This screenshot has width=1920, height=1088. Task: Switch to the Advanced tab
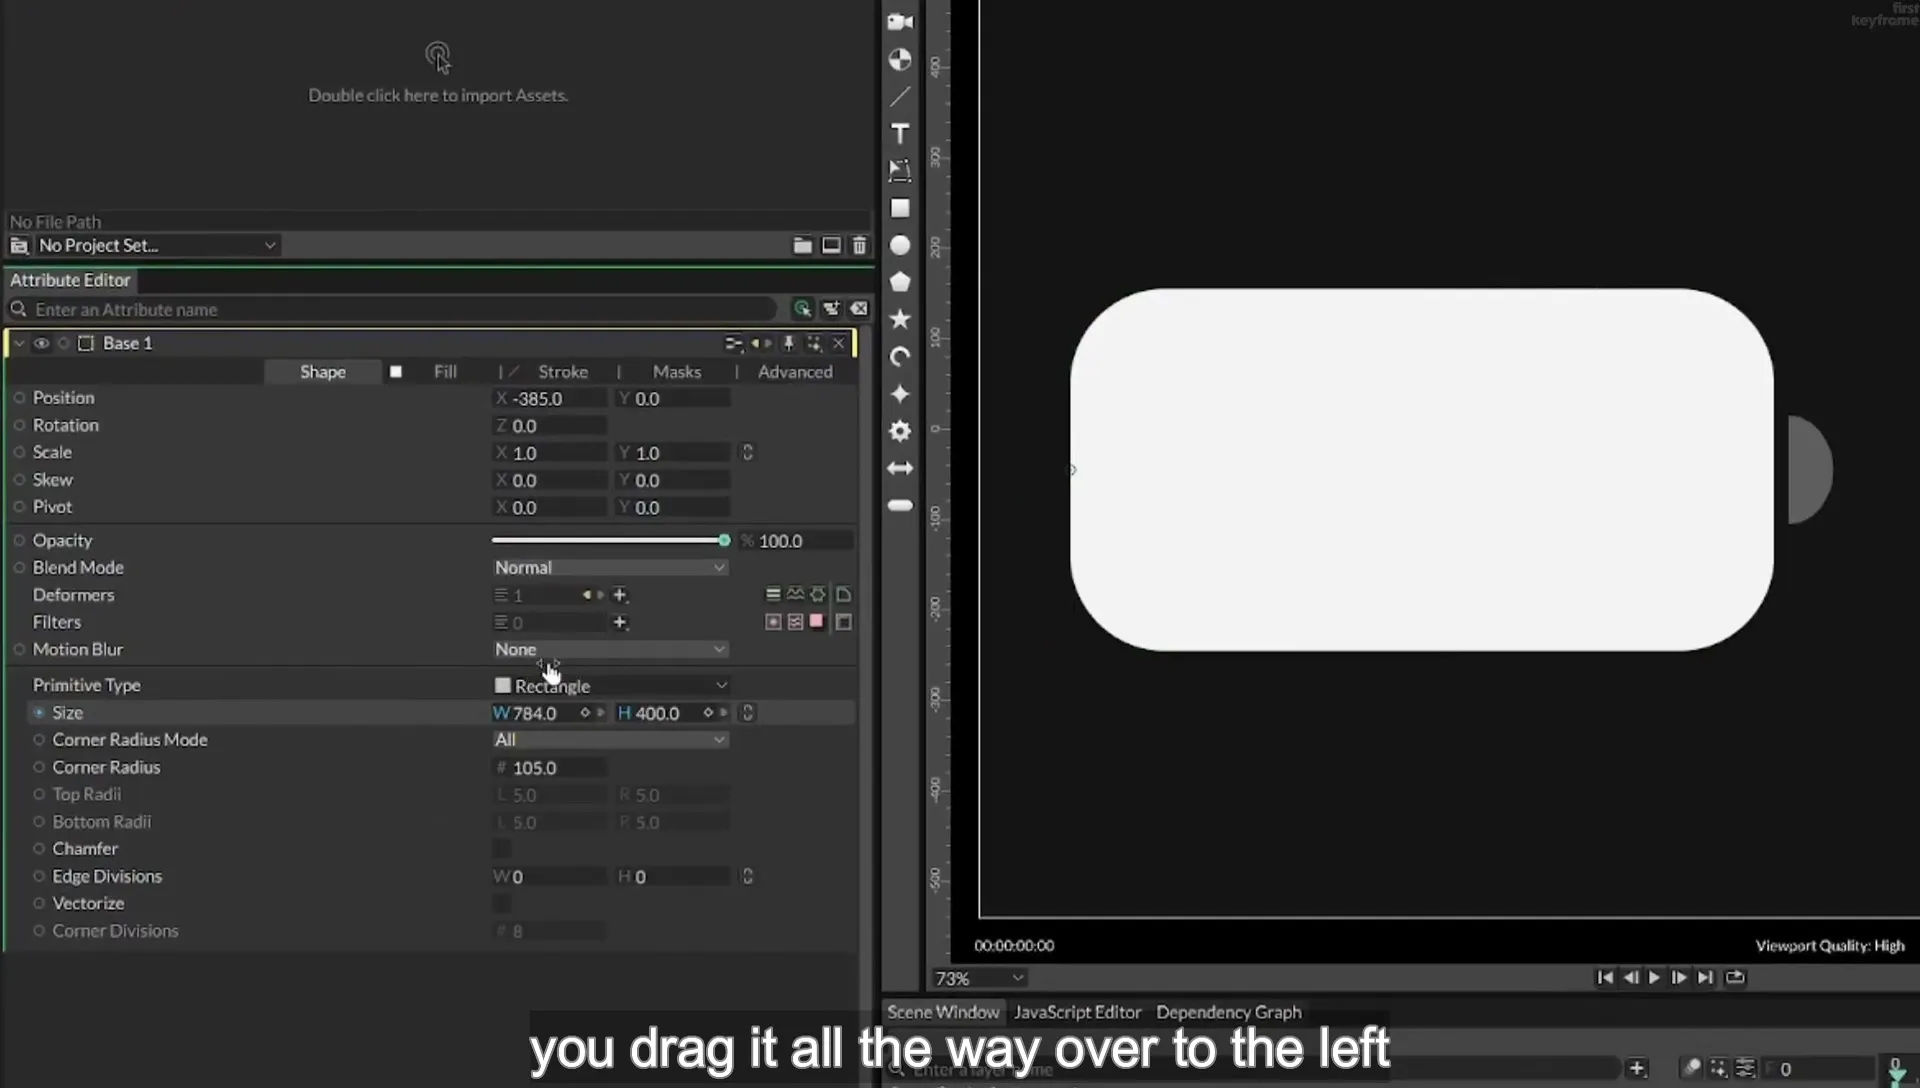point(795,371)
